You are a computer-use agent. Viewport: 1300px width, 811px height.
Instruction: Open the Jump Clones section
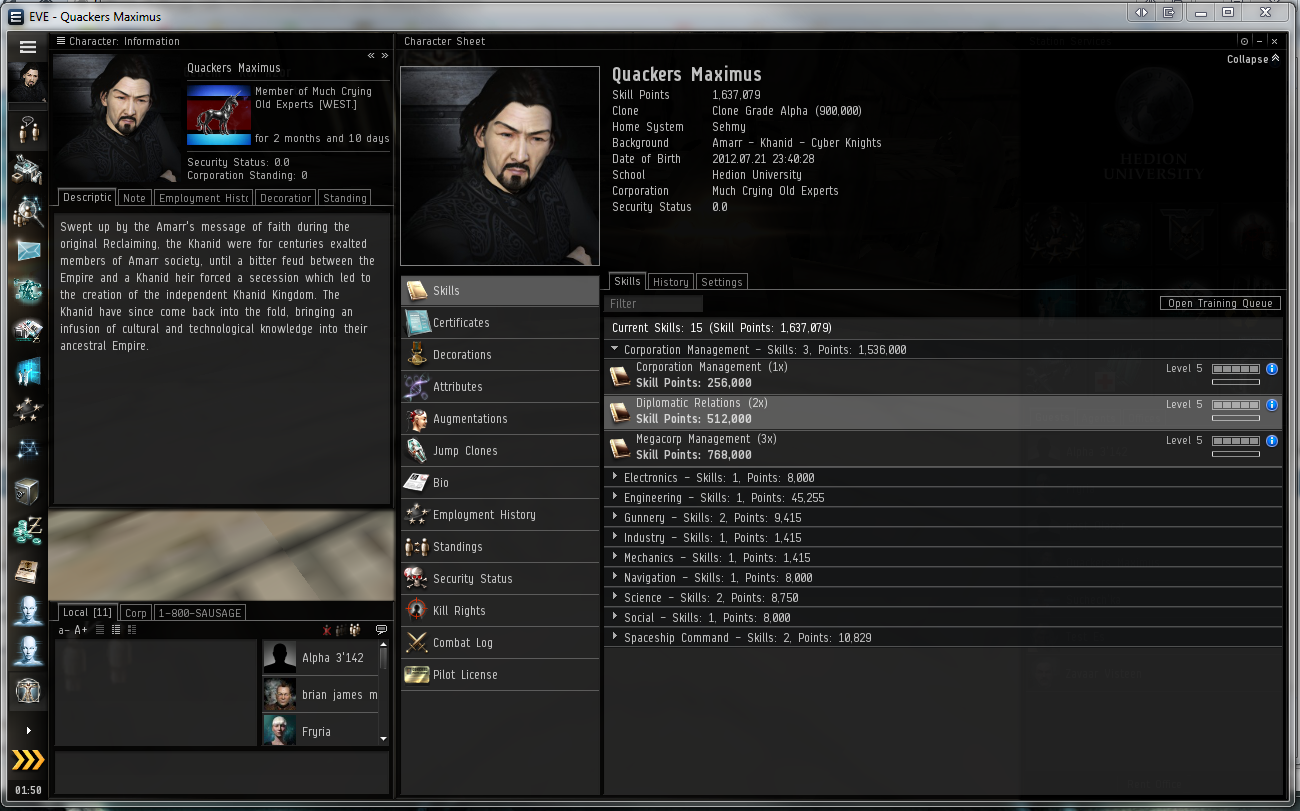point(500,450)
